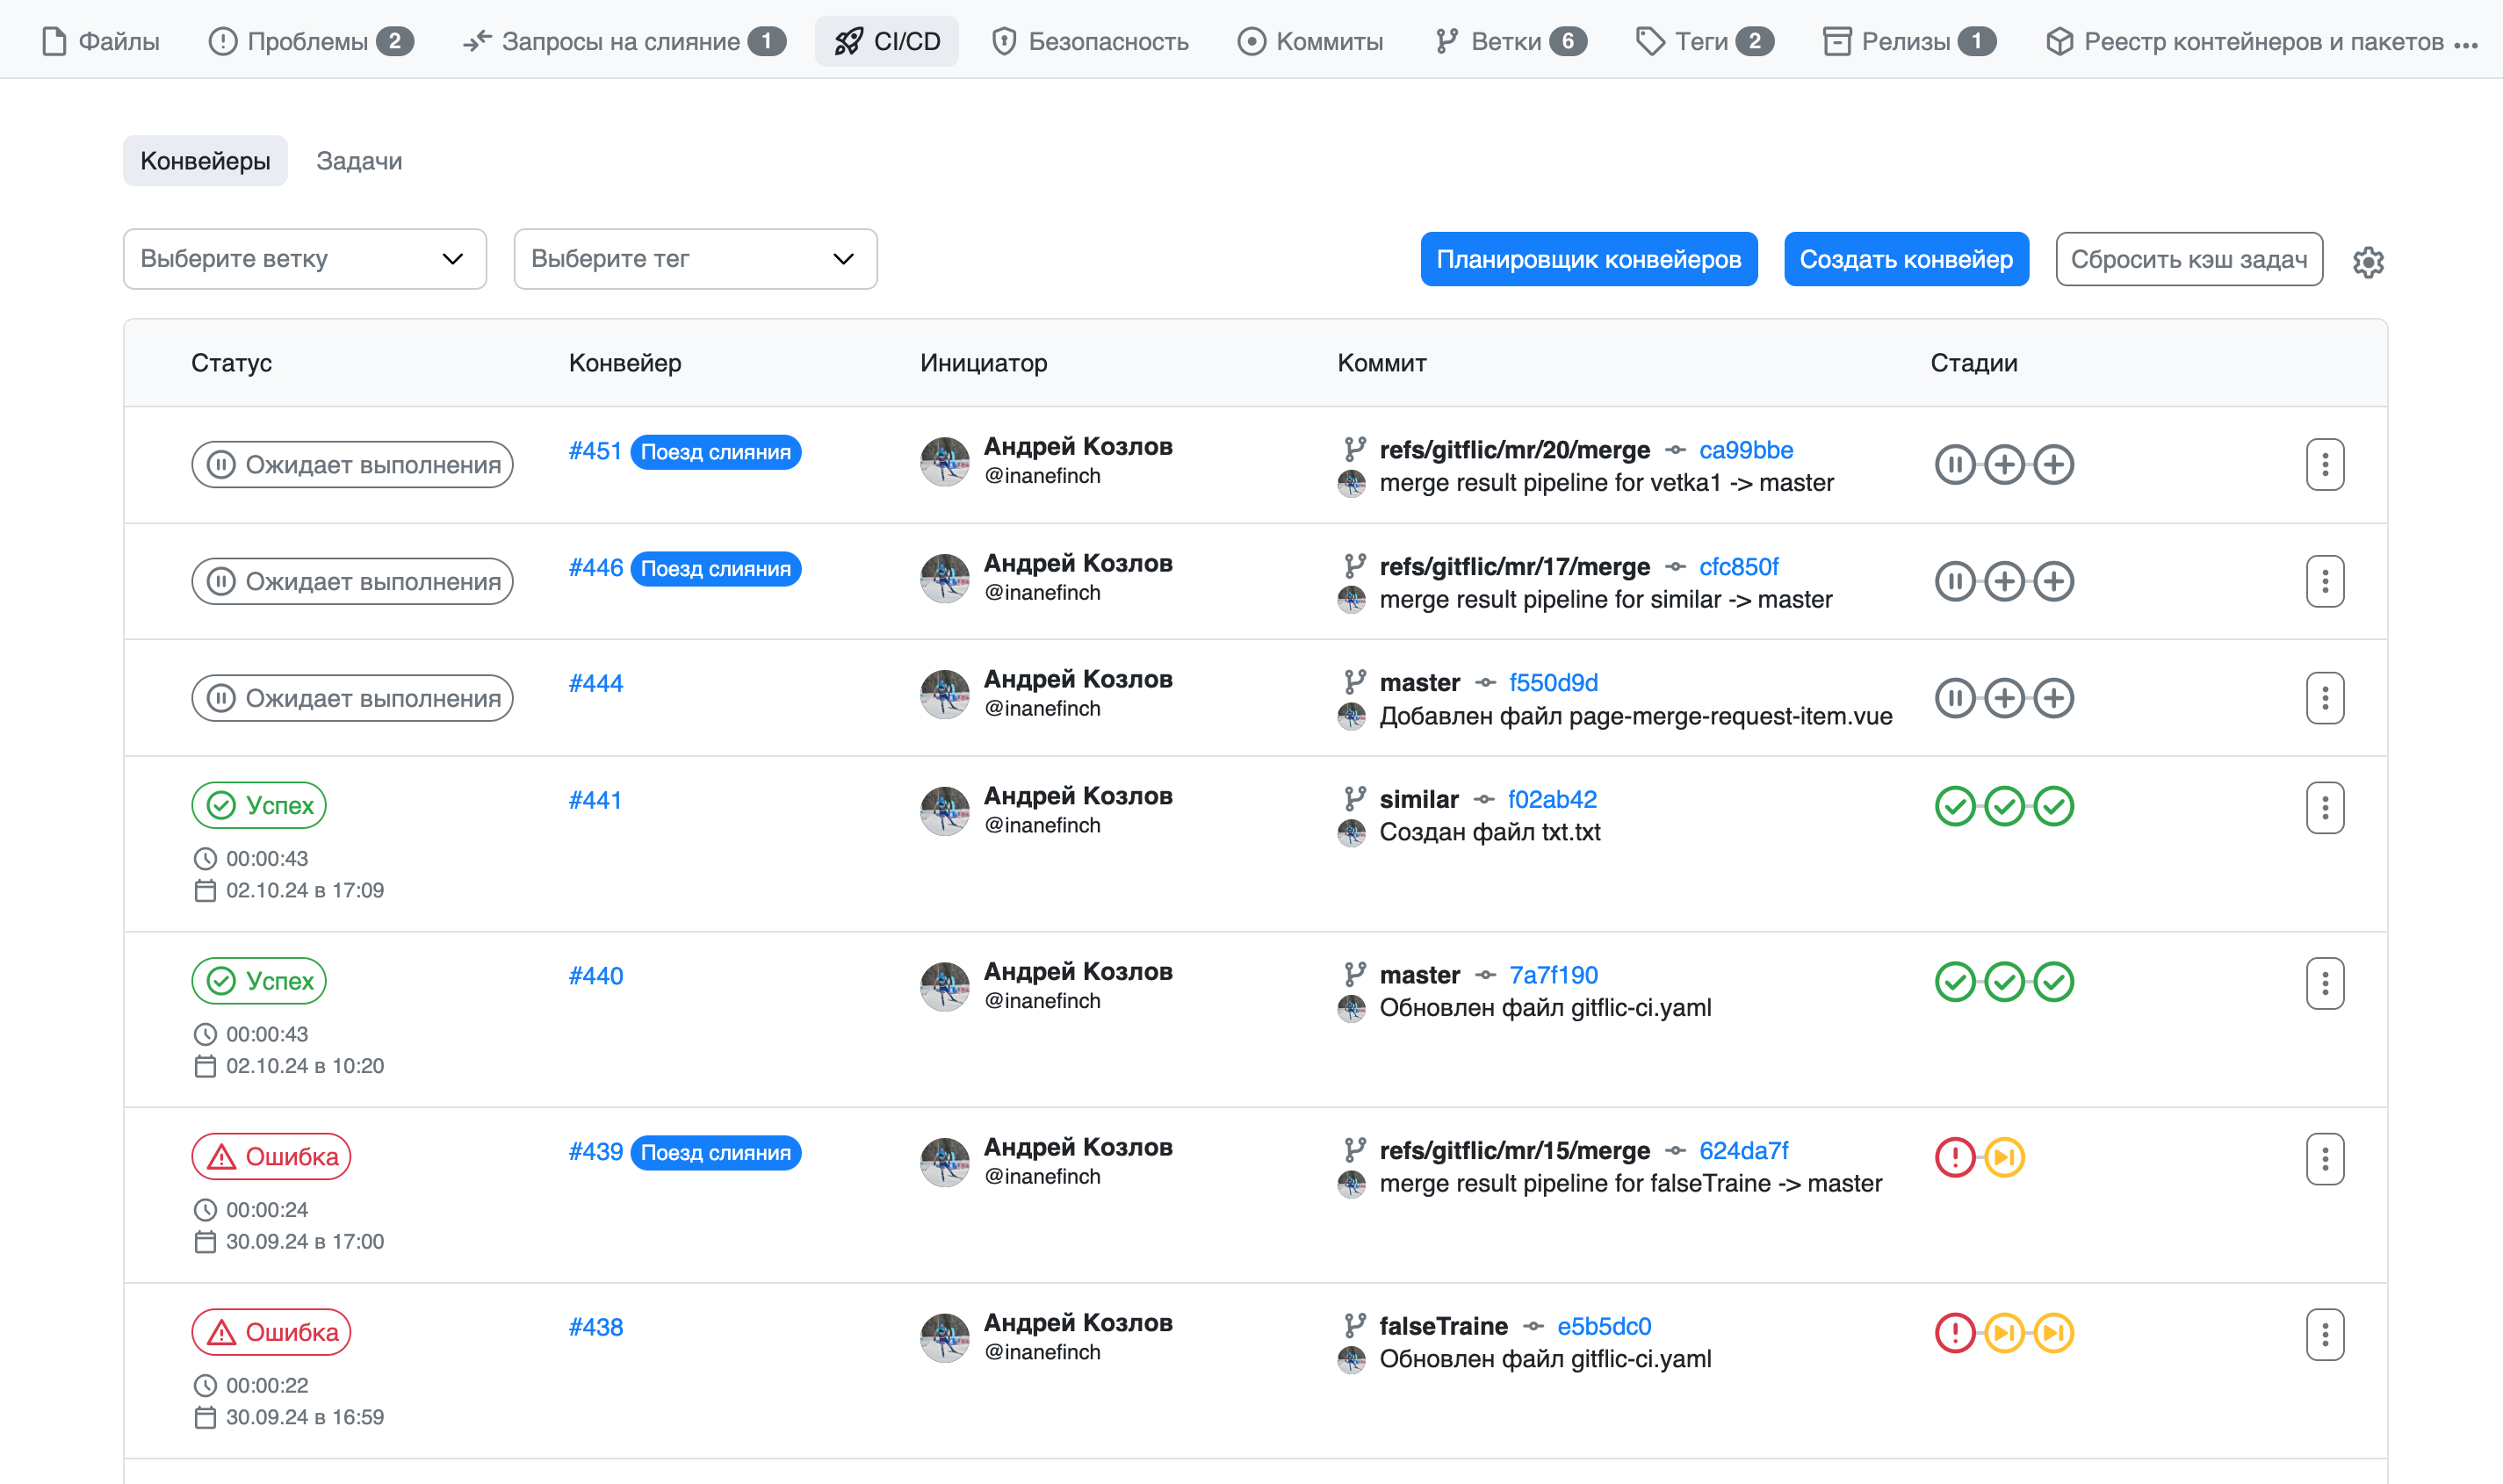Screen dimensions: 2503x1484
Task: Open pipeline link #446
Action: tap(595, 568)
